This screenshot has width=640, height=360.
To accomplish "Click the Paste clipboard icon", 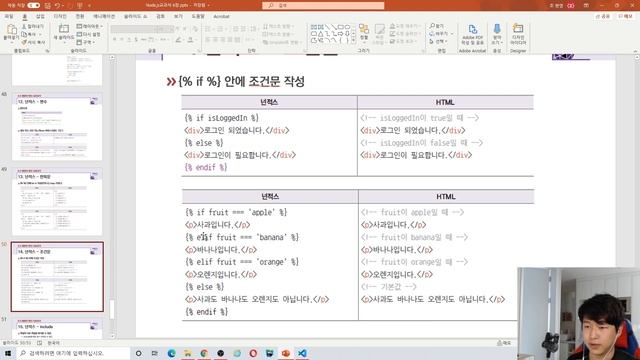I will 11,29.
